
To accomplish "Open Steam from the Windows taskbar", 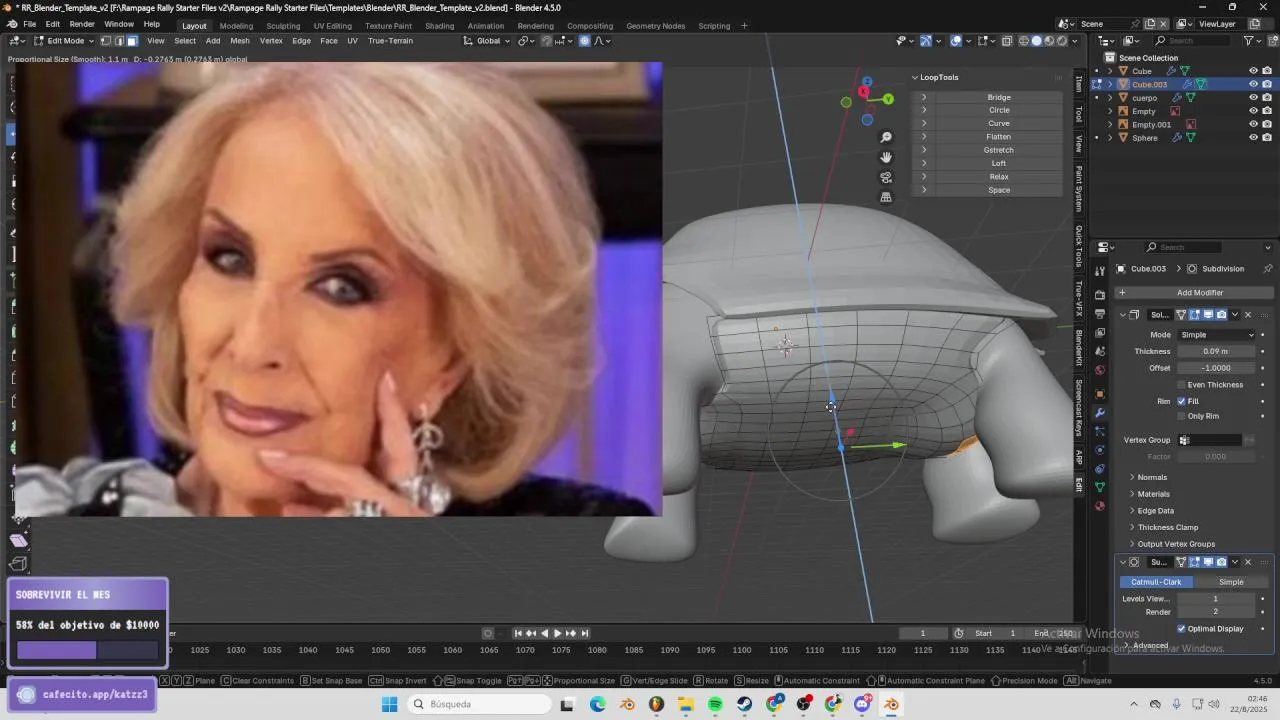I will (745, 704).
